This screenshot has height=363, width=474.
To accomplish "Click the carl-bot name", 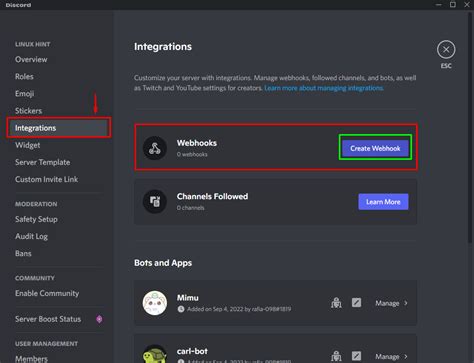I will pyautogui.click(x=192, y=351).
